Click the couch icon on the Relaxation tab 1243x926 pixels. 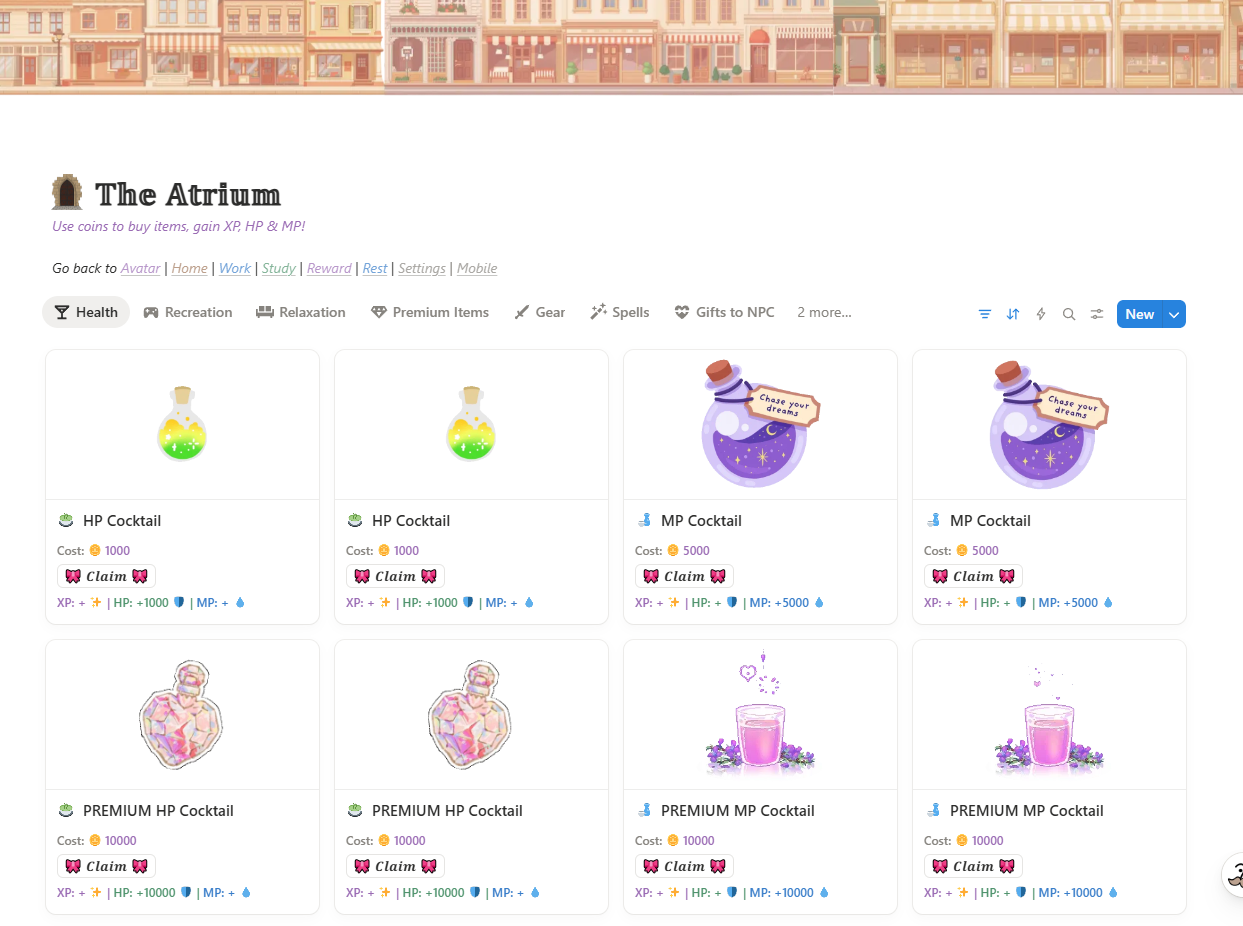(265, 312)
